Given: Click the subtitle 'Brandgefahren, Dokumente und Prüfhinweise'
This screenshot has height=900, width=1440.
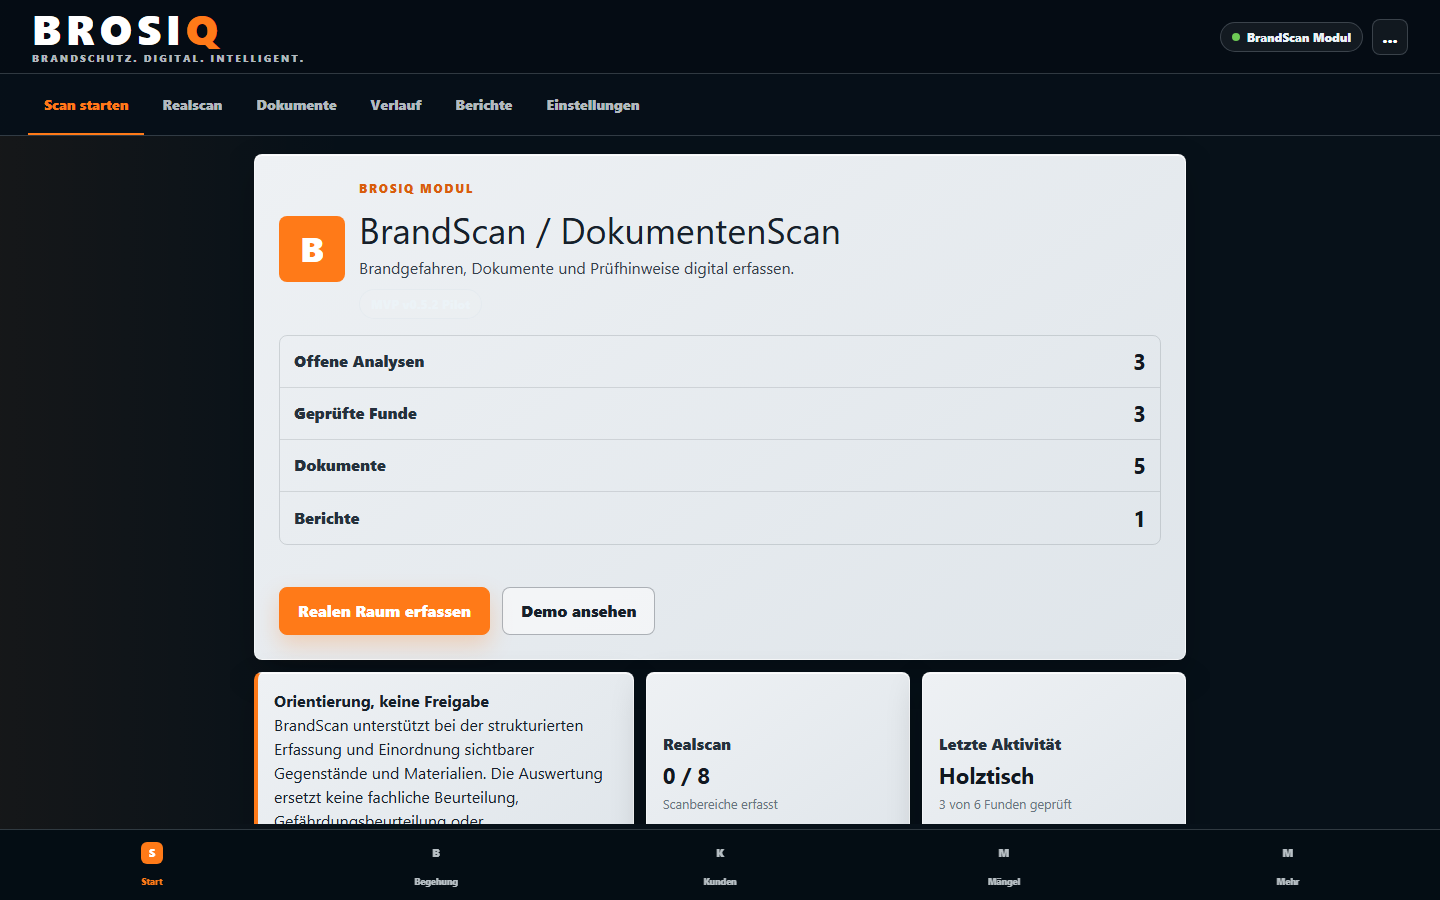Looking at the screenshot, I should click(x=576, y=269).
